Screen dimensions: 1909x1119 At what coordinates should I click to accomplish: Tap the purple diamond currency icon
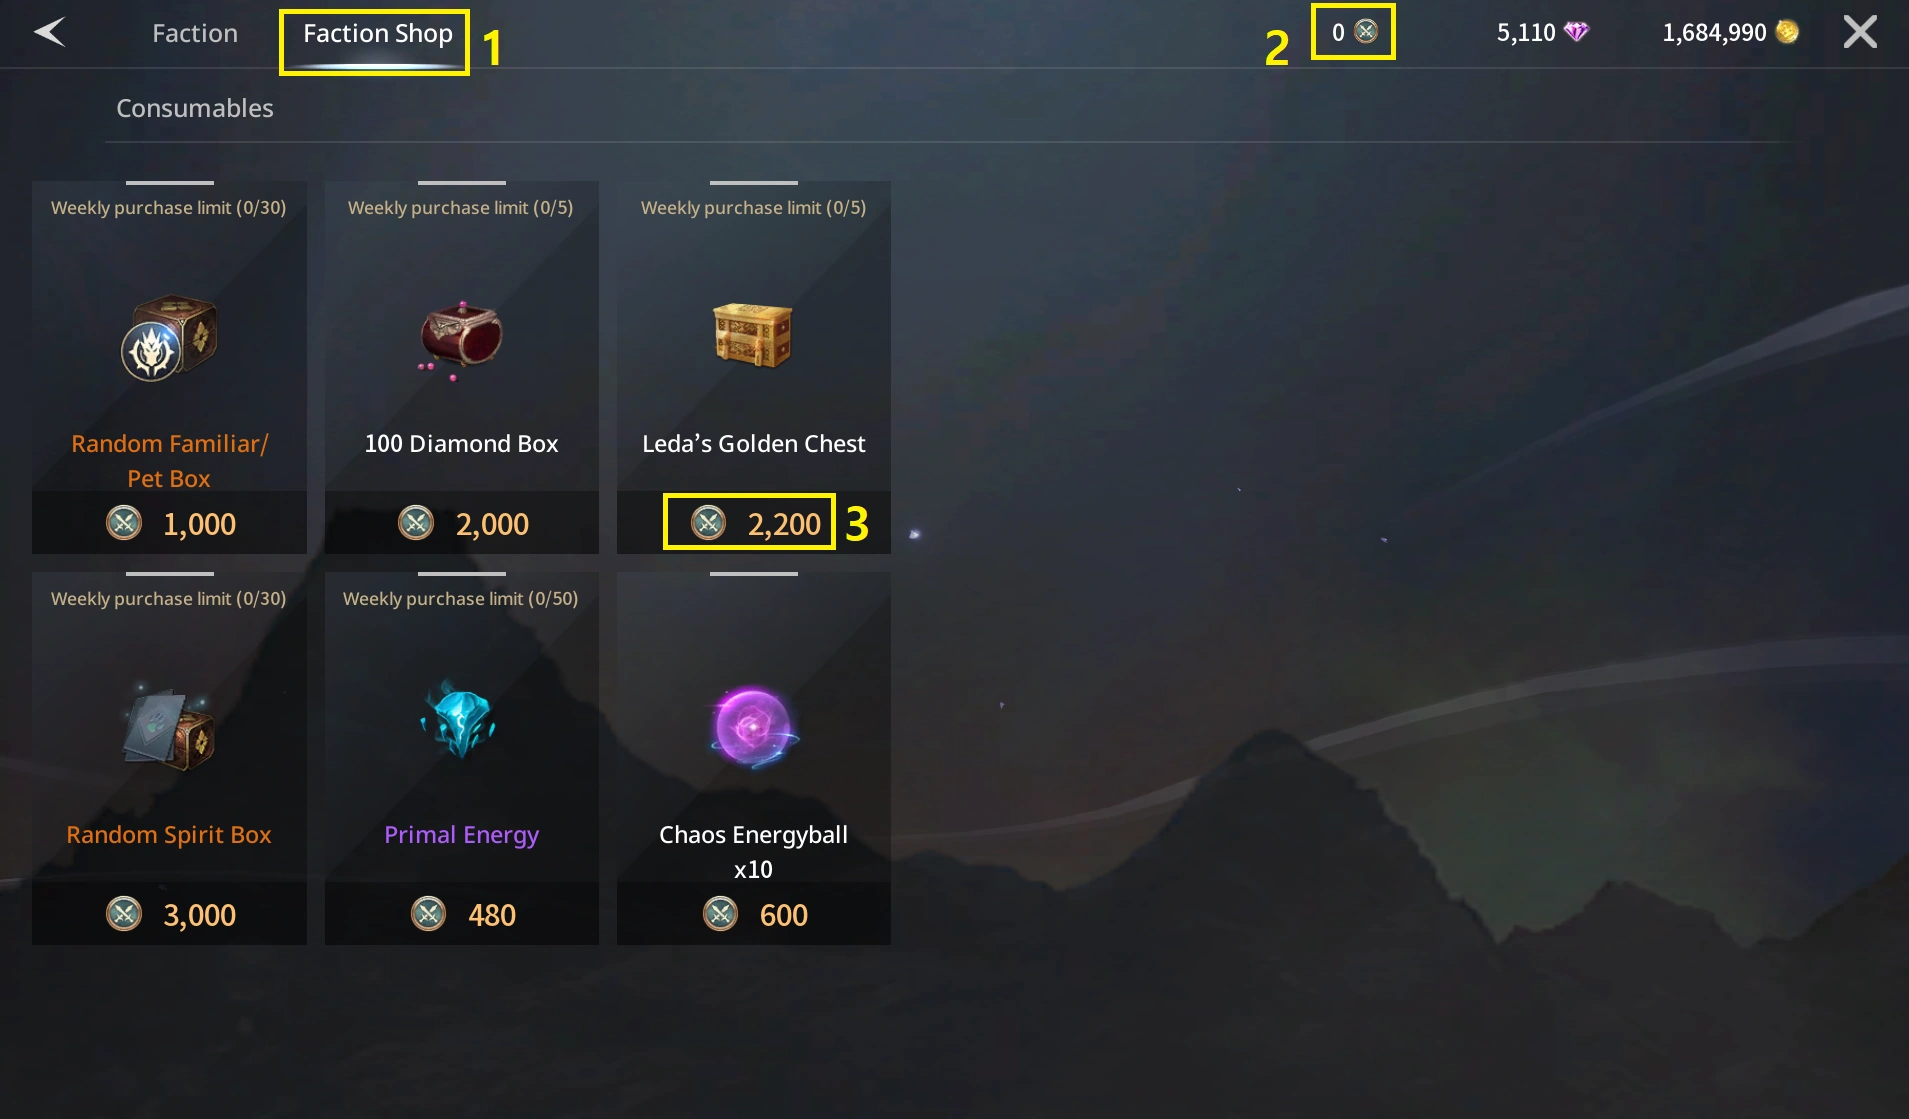click(x=1576, y=32)
